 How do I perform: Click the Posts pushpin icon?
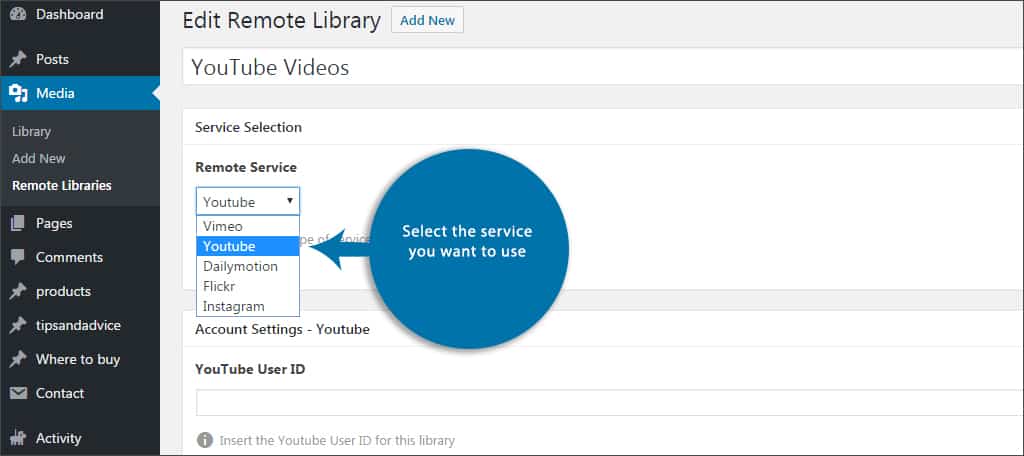pos(18,59)
